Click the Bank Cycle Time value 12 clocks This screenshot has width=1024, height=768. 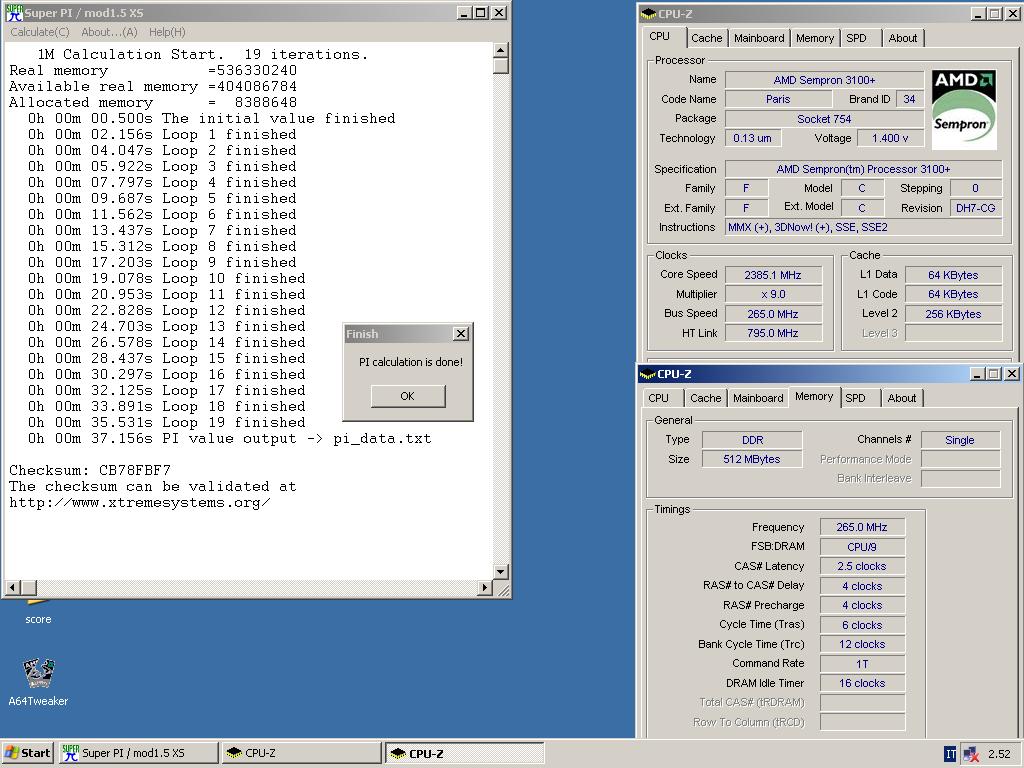click(862, 644)
